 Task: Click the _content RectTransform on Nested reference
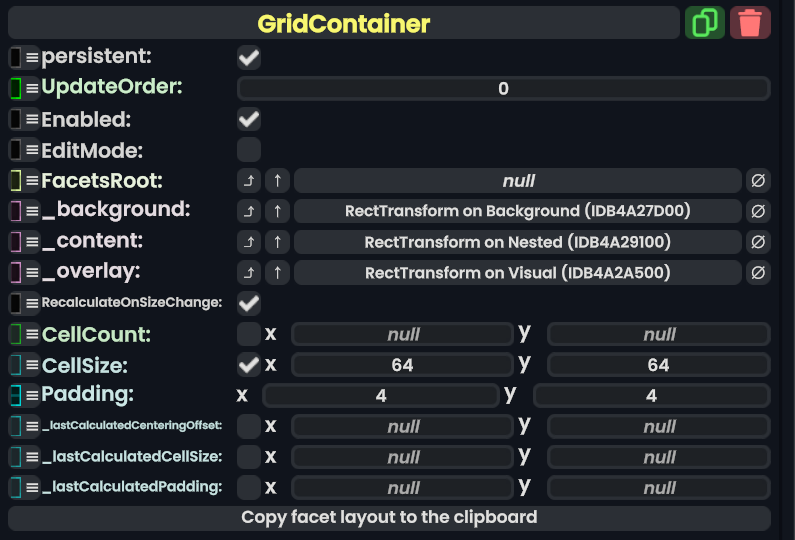coord(517,242)
